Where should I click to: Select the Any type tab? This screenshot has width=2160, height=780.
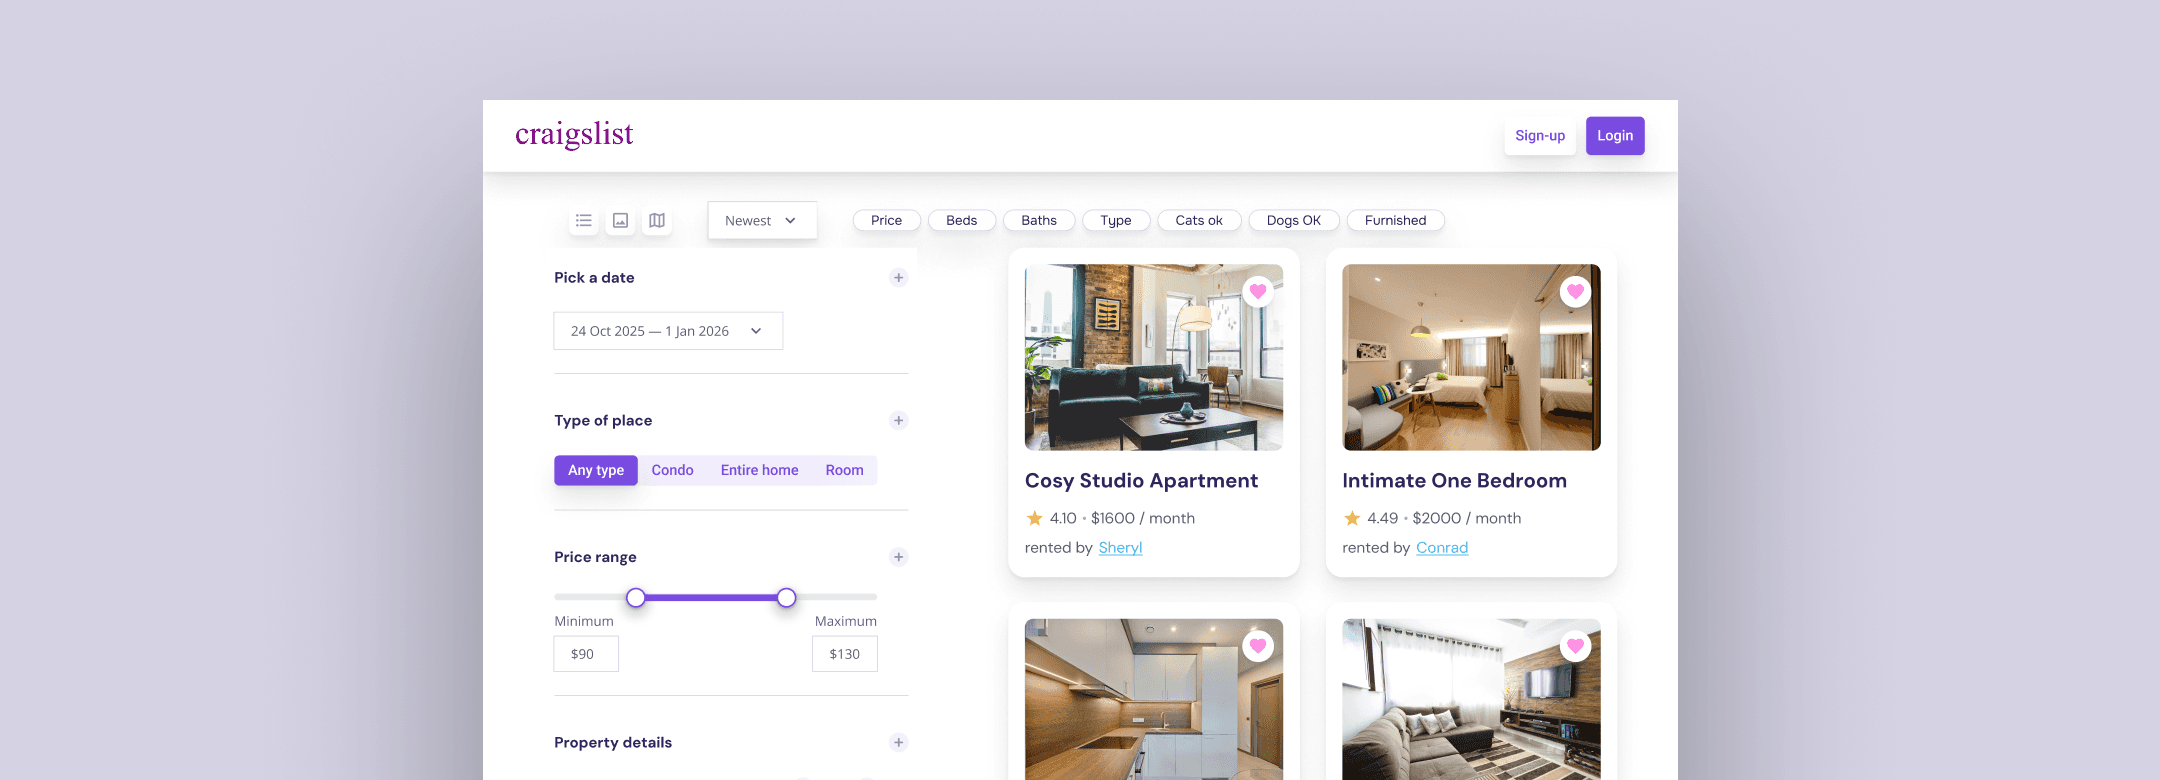tap(596, 470)
